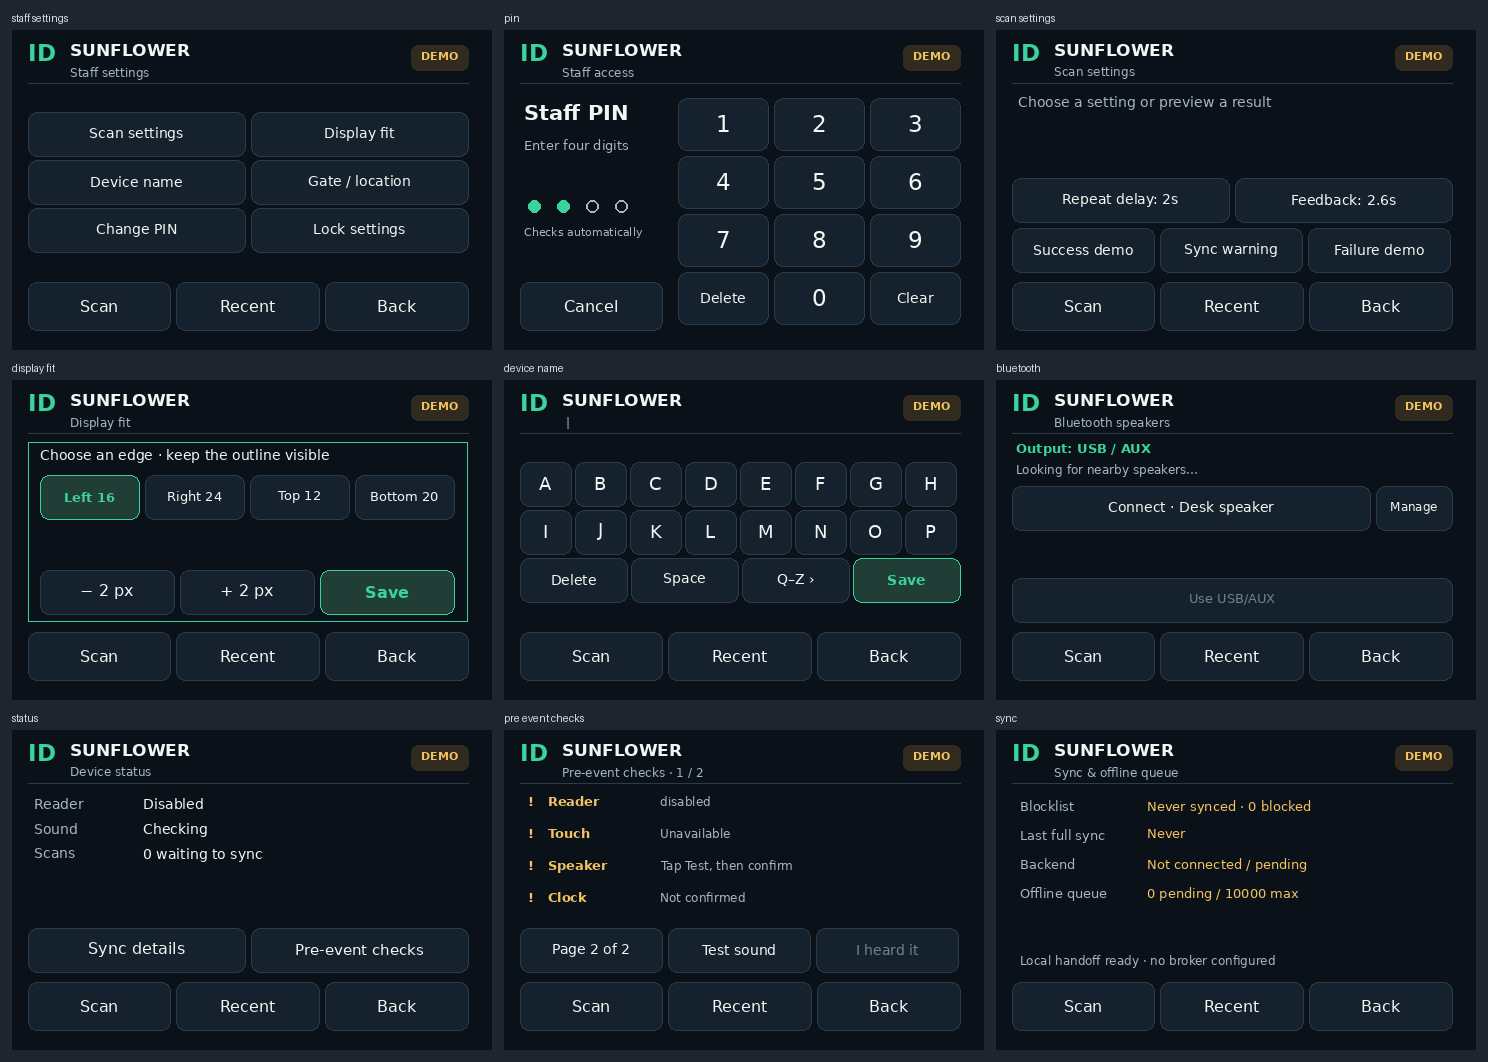The image size is (1488, 1062).
Task: Click the DEMO badge in the pin panel
Action: pyautogui.click(x=932, y=57)
